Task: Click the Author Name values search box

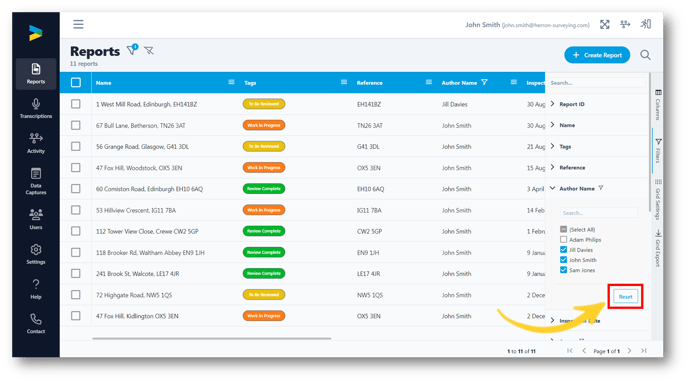Action: click(599, 213)
